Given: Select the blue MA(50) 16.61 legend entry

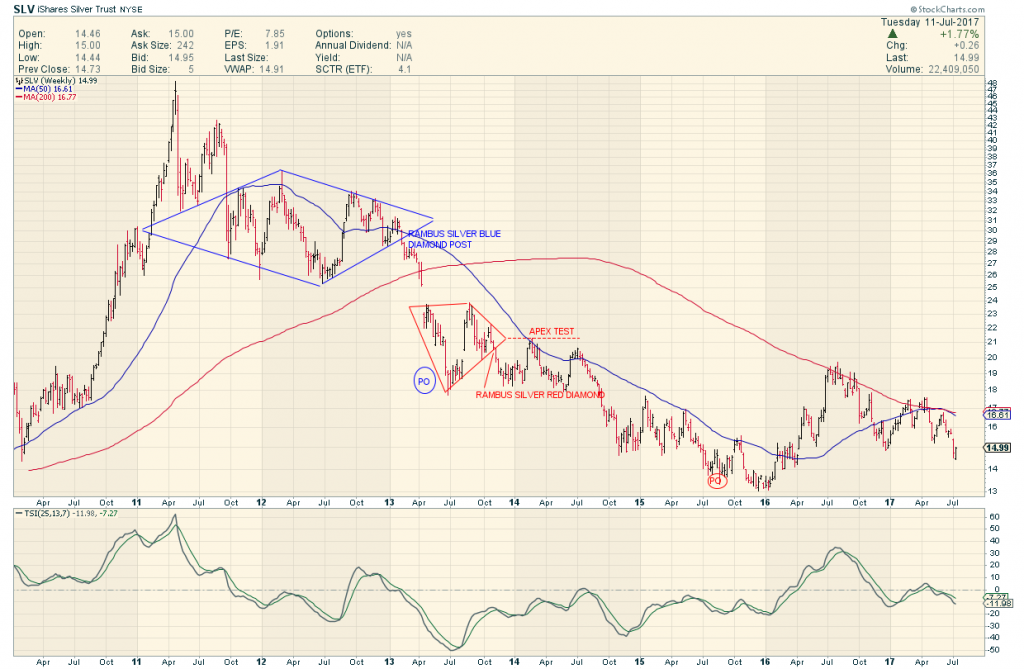Looking at the screenshot, I should point(44,89).
